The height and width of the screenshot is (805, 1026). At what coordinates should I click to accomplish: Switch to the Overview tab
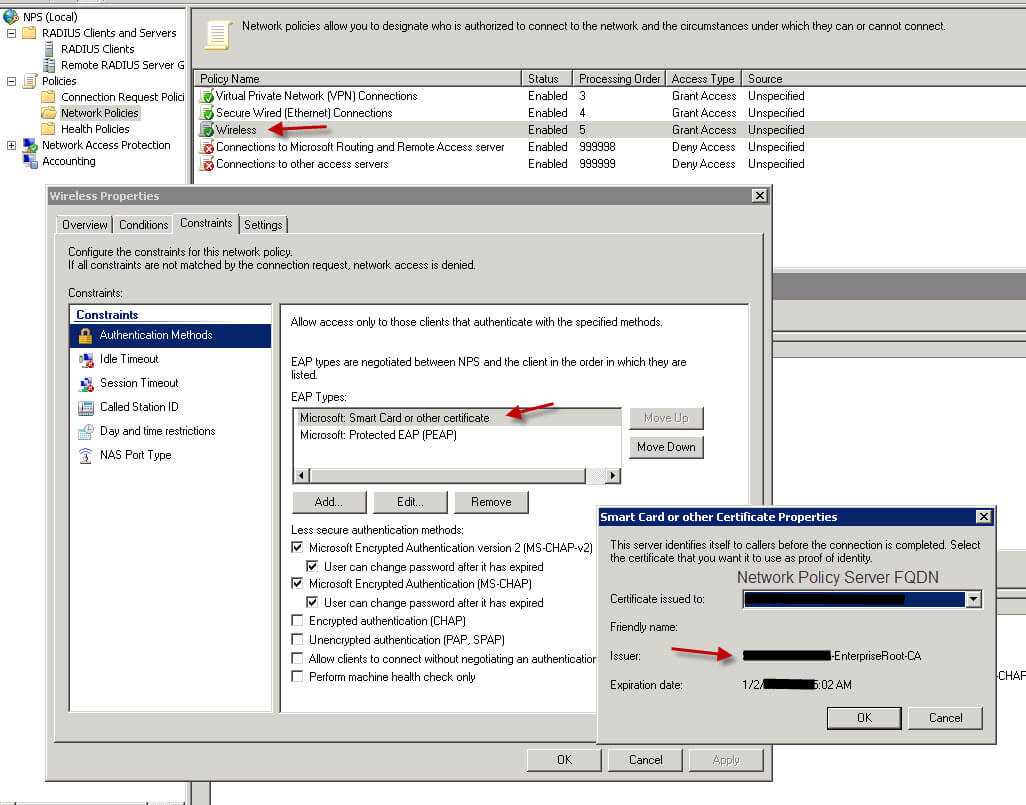[x=84, y=224]
